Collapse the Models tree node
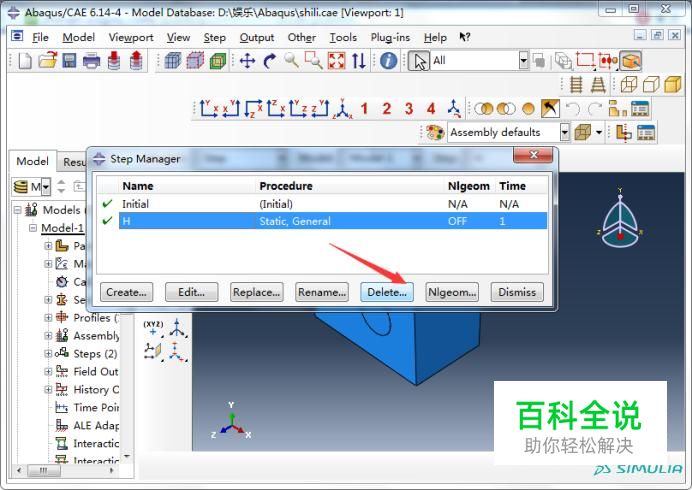Viewport: 692px width, 490px height. (x=17, y=210)
